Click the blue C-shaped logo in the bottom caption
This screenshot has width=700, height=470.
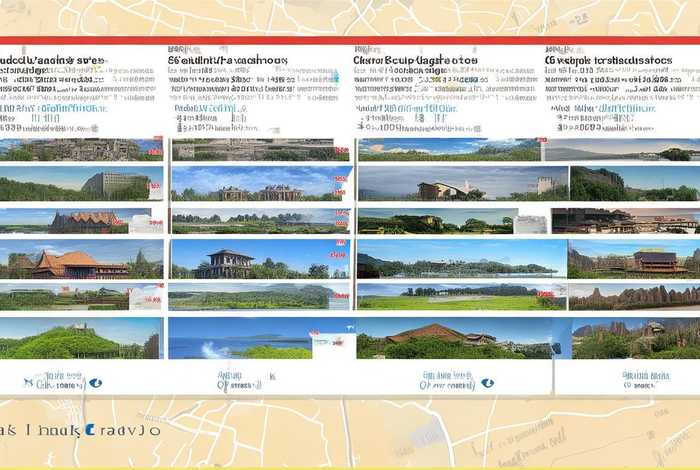90,430
